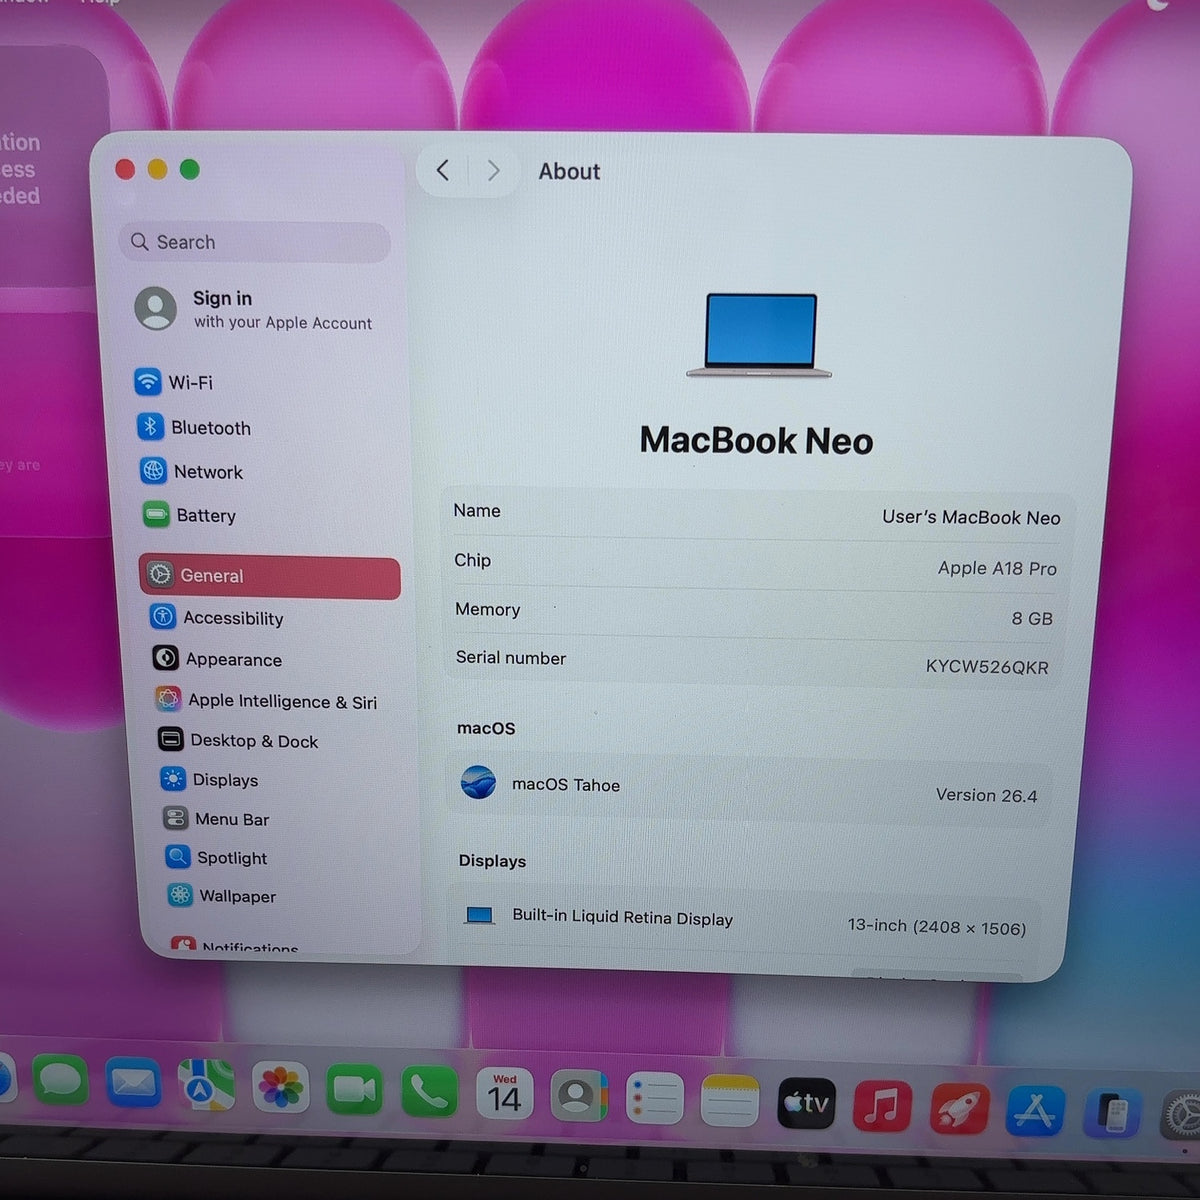Select the General sidebar item
This screenshot has width=1200, height=1200.
pyautogui.click(x=270, y=577)
